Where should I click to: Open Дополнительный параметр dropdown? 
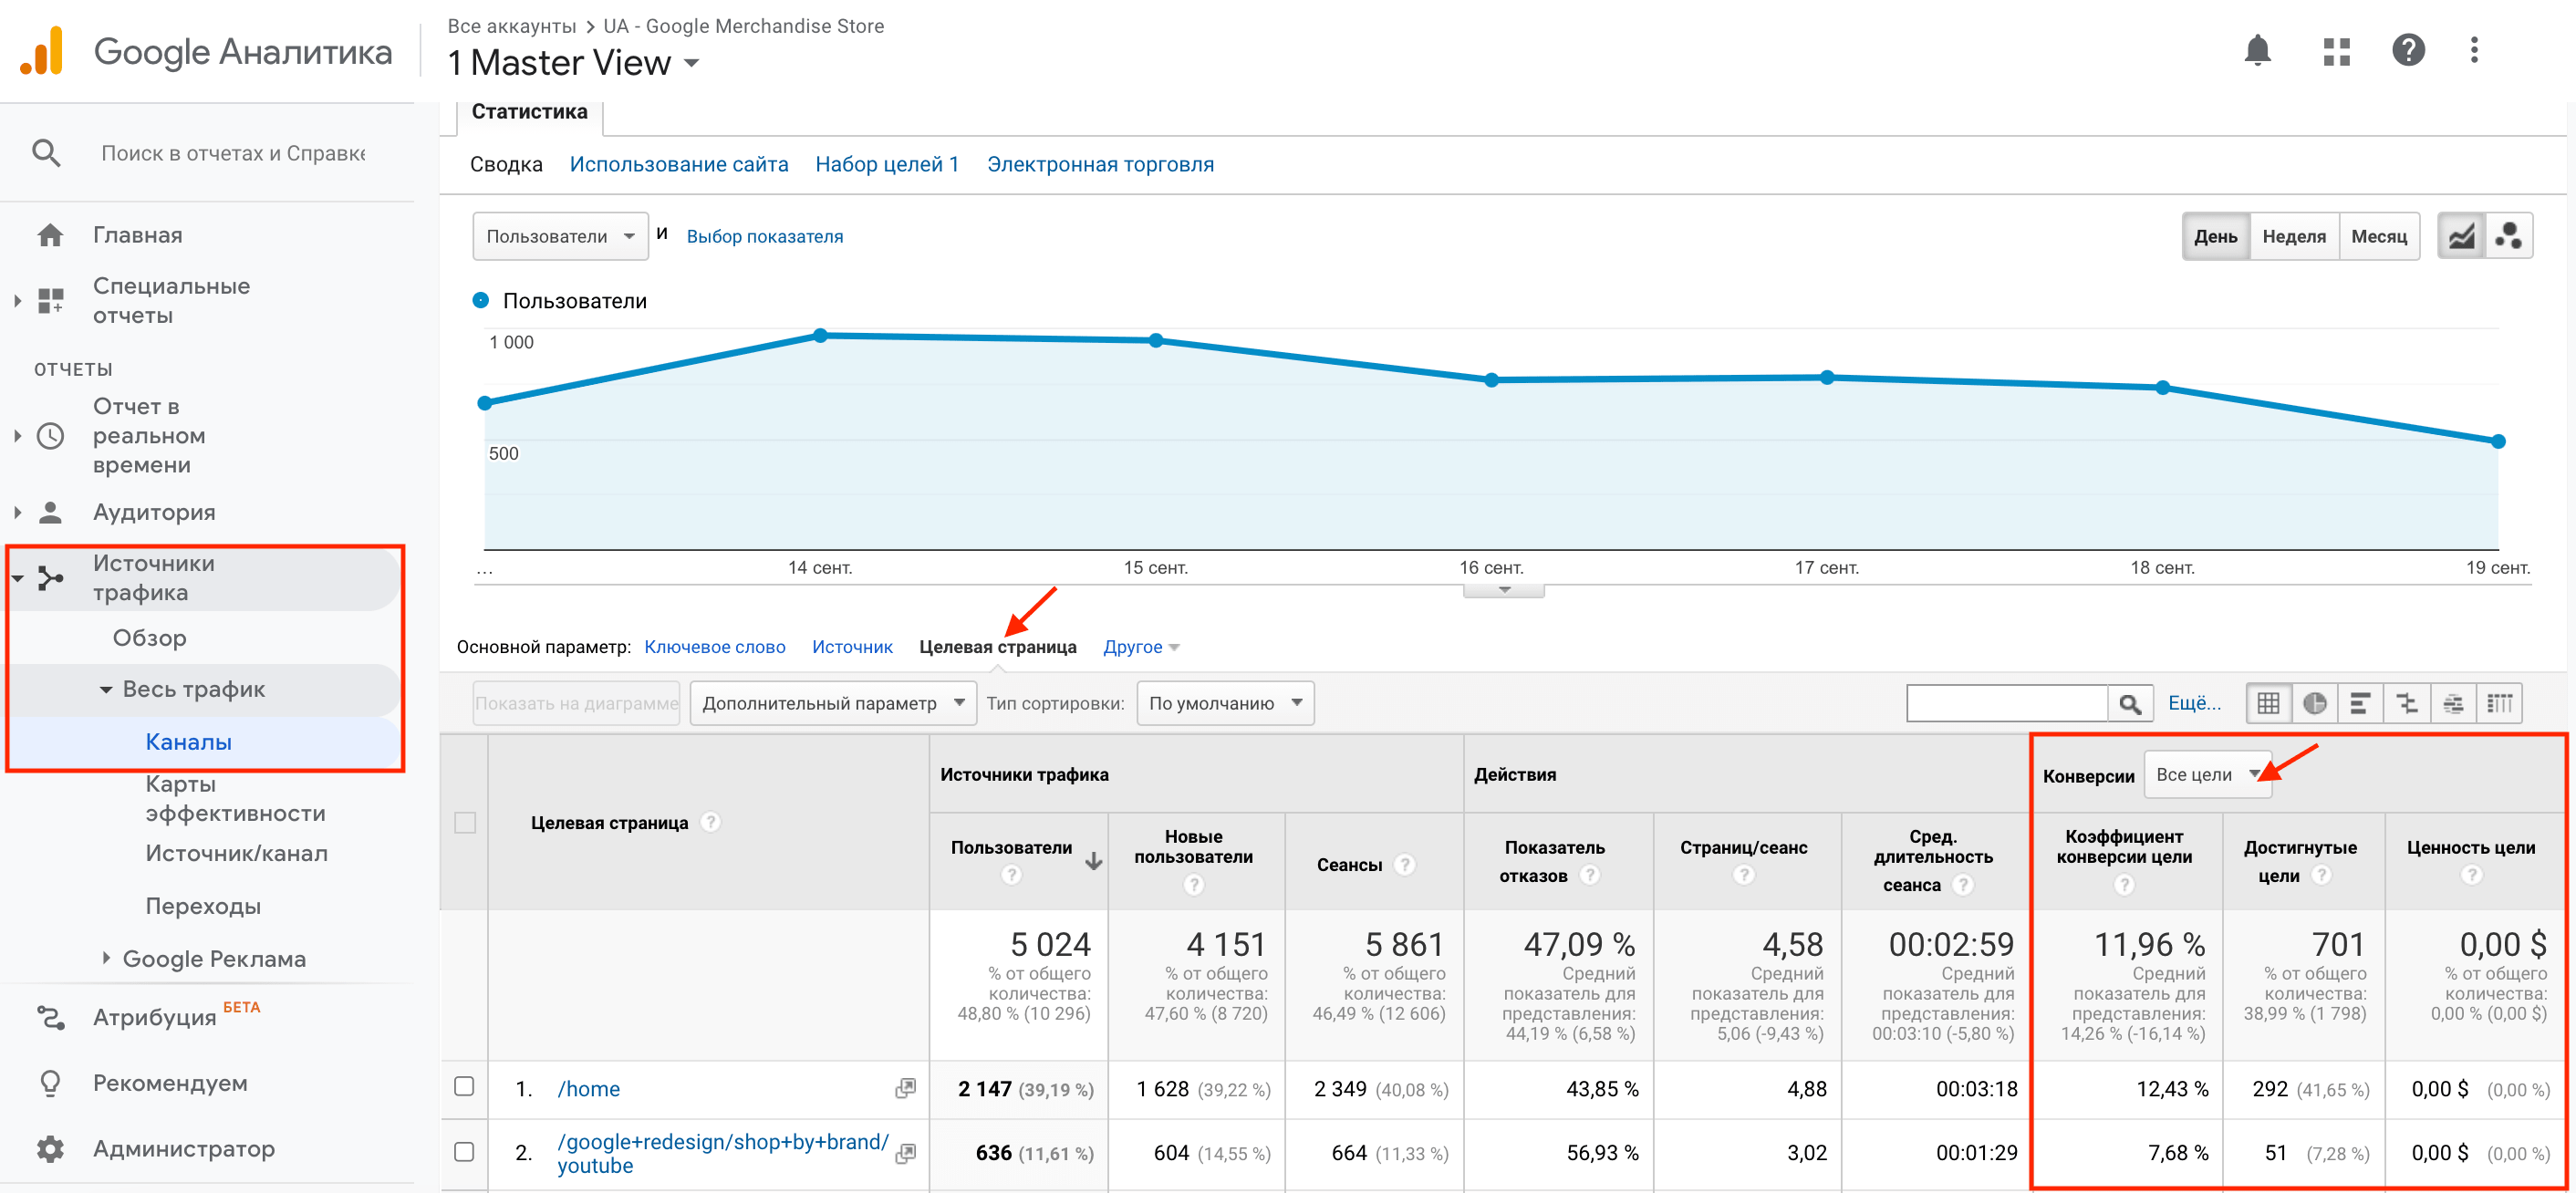(x=832, y=704)
